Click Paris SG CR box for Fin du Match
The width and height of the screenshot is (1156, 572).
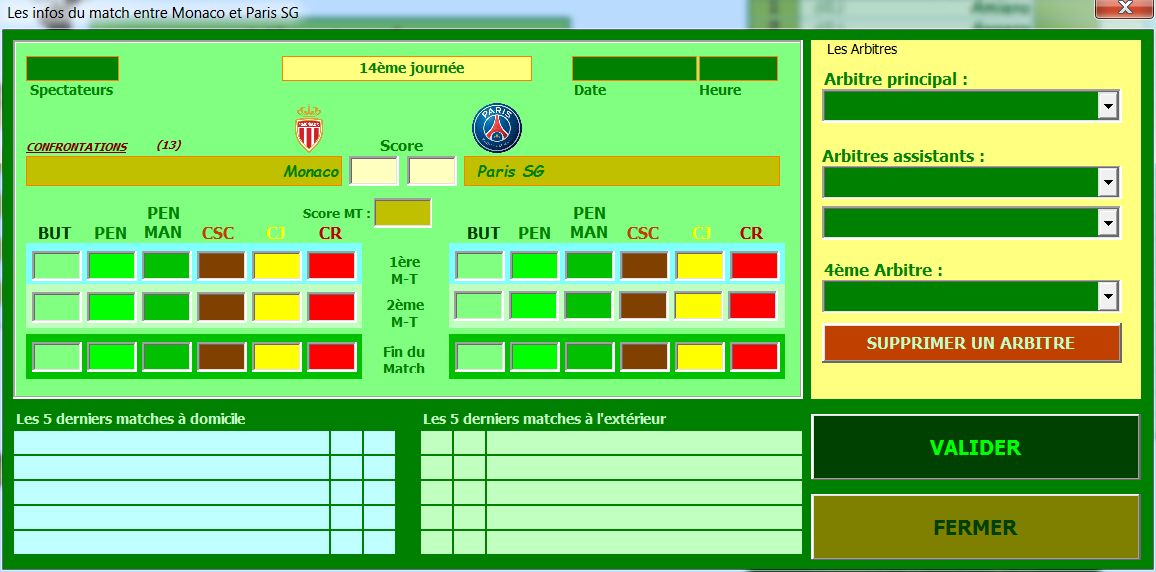click(754, 357)
